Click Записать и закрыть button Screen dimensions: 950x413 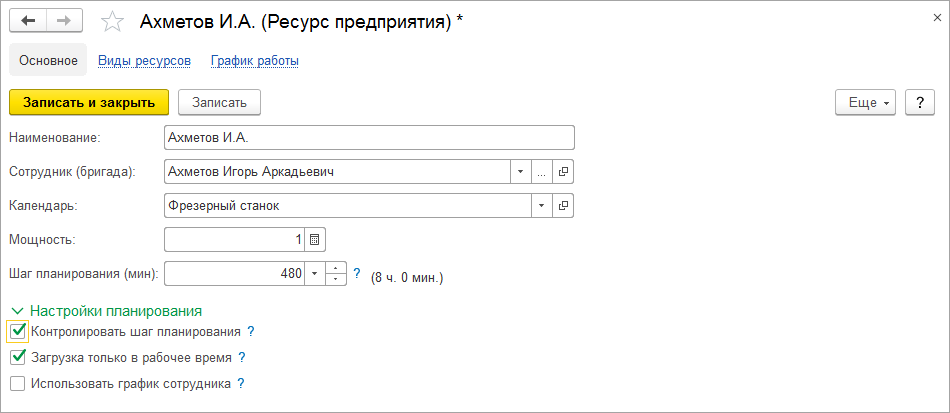pyautogui.click(x=89, y=102)
